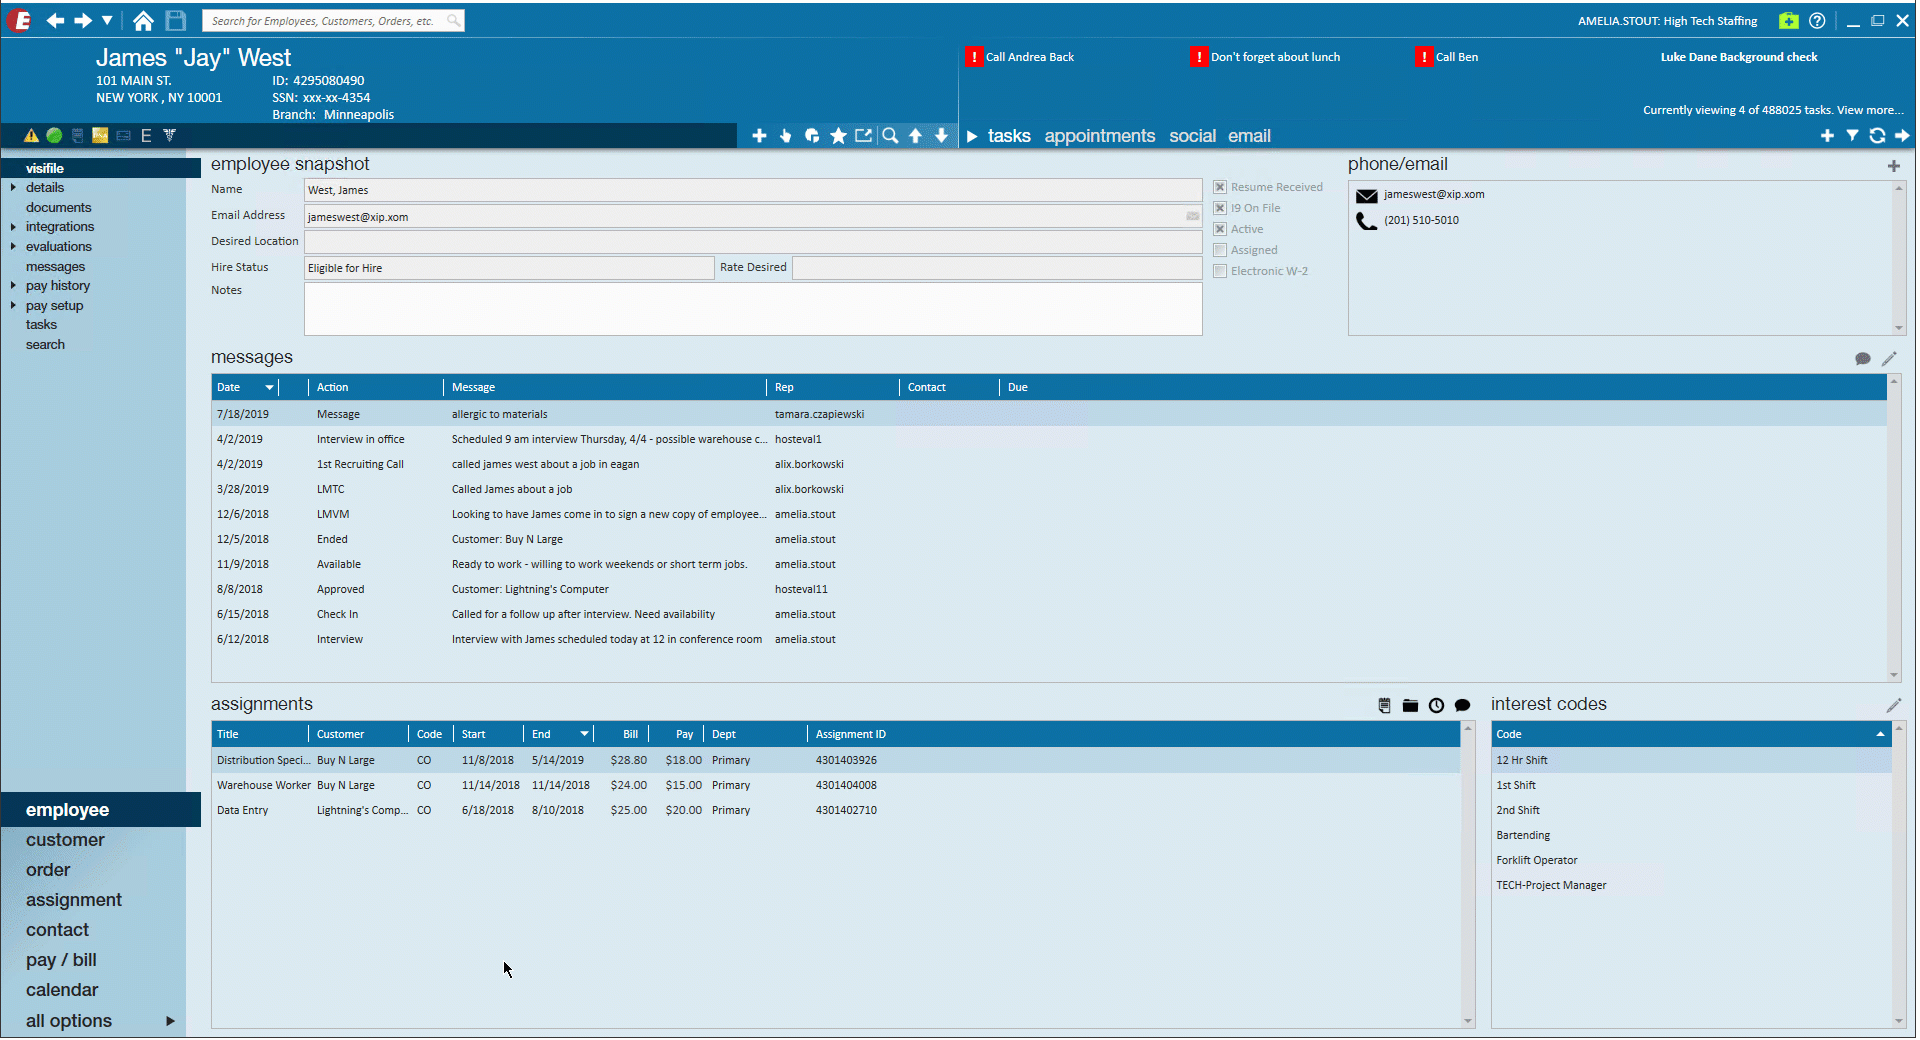The image size is (1920, 1040).
Task: Open the Home screen icon
Action: click(143, 20)
